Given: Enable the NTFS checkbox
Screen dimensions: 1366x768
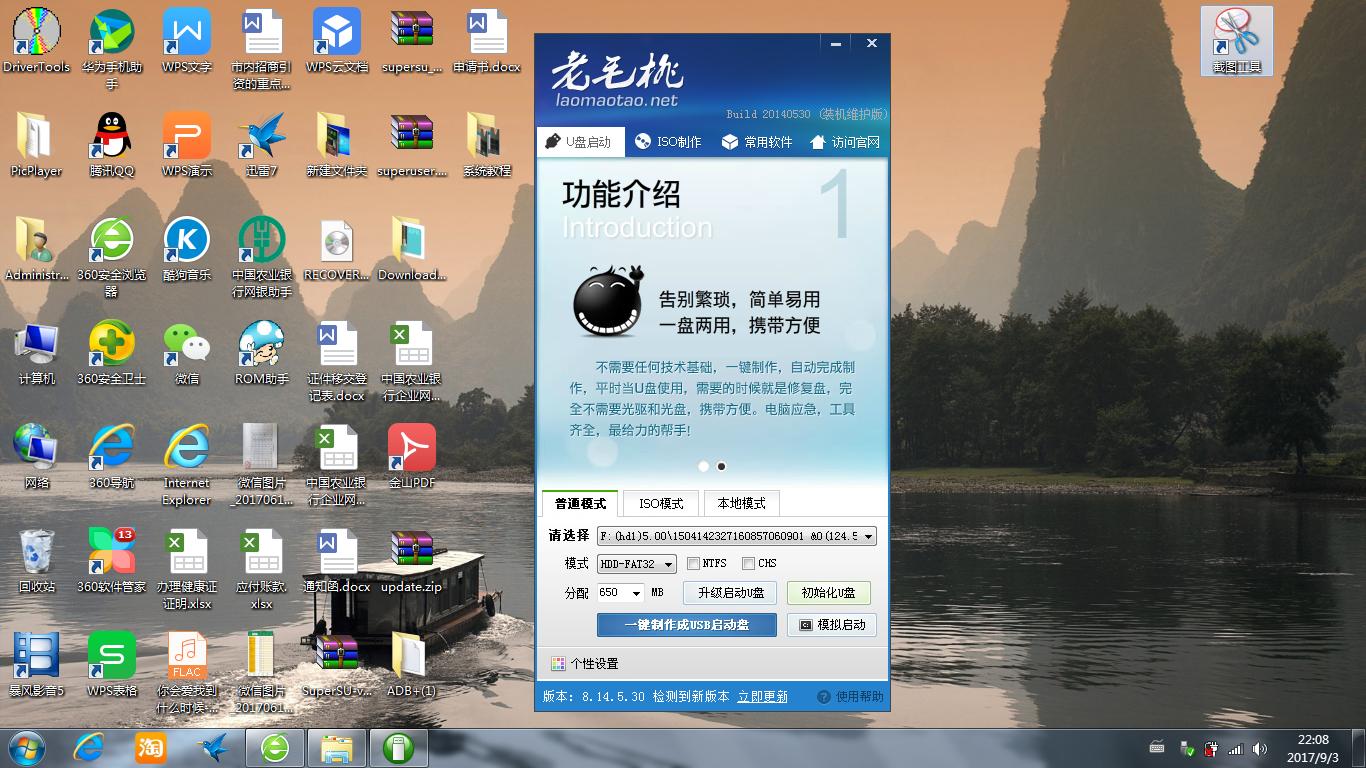Looking at the screenshot, I should [694, 563].
